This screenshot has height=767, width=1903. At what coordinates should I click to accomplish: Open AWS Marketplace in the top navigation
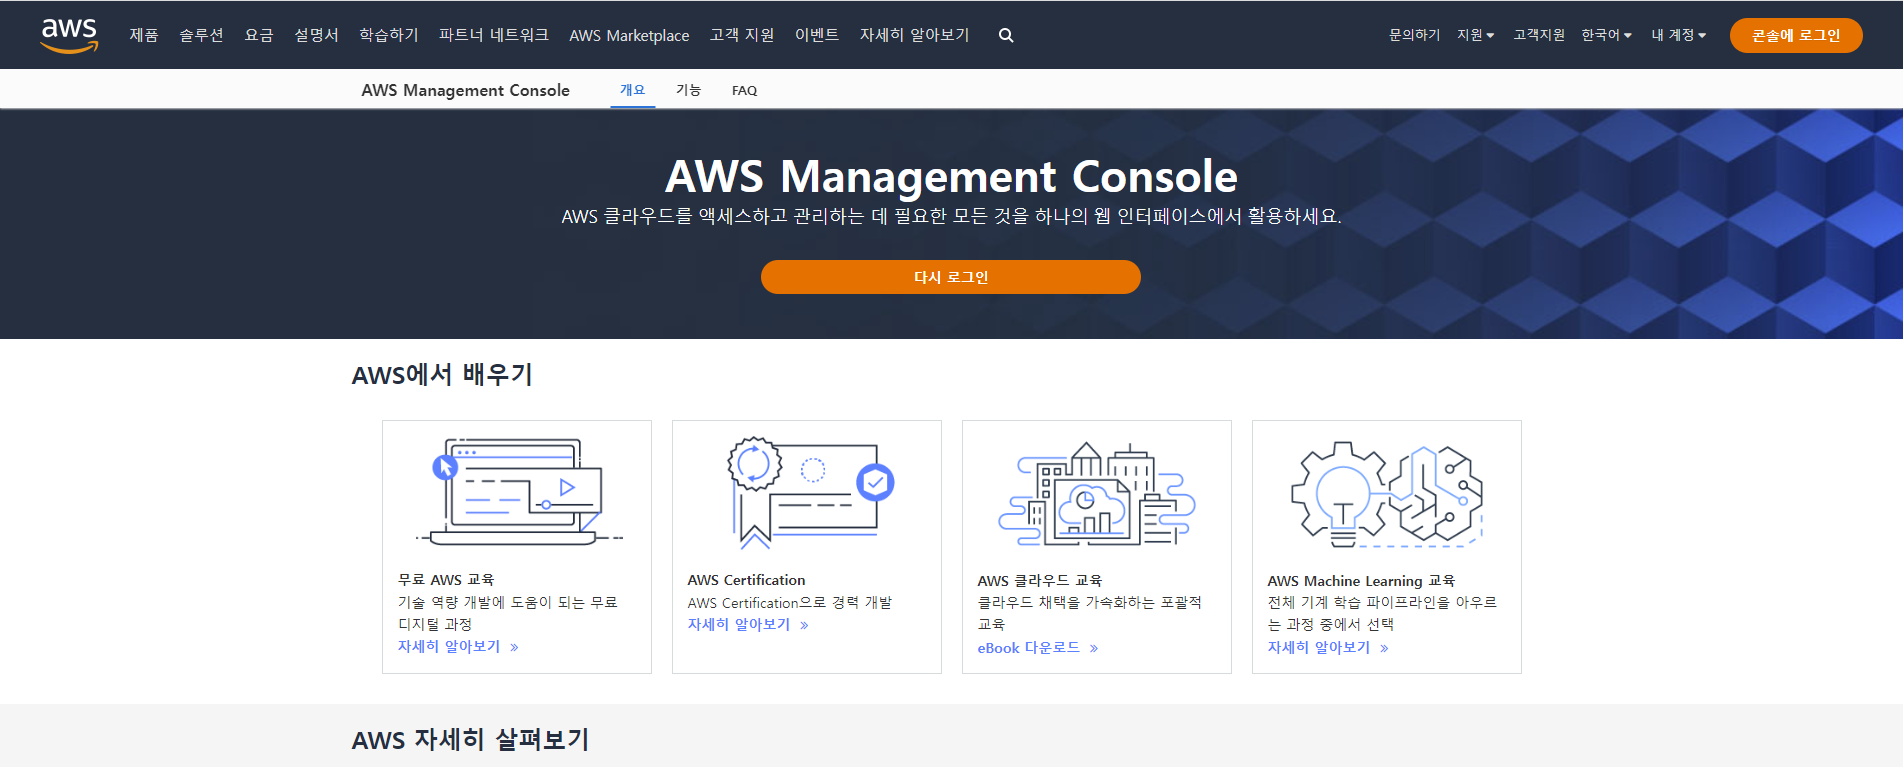pos(629,35)
